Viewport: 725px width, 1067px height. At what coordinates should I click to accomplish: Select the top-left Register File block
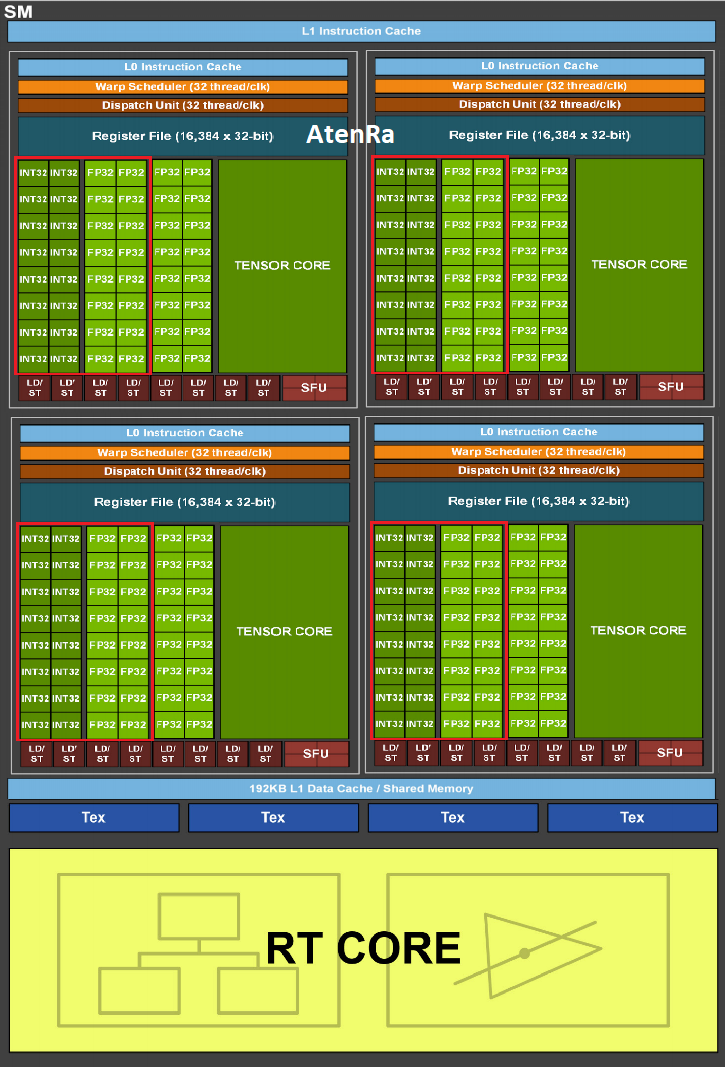(x=182, y=136)
